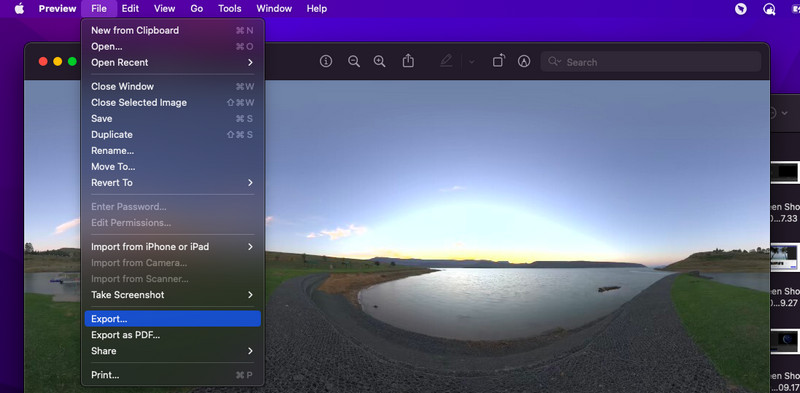The width and height of the screenshot is (800, 393).
Task: Open the Share icon in the toolbar
Action: pos(408,61)
